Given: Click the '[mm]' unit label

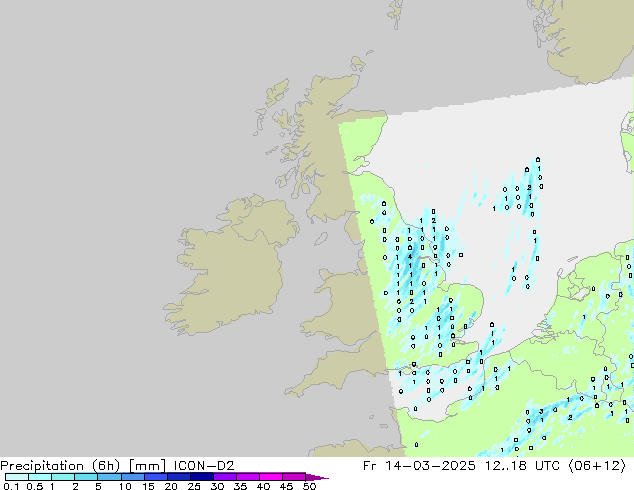Looking at the screenshot, I should 147,466.
